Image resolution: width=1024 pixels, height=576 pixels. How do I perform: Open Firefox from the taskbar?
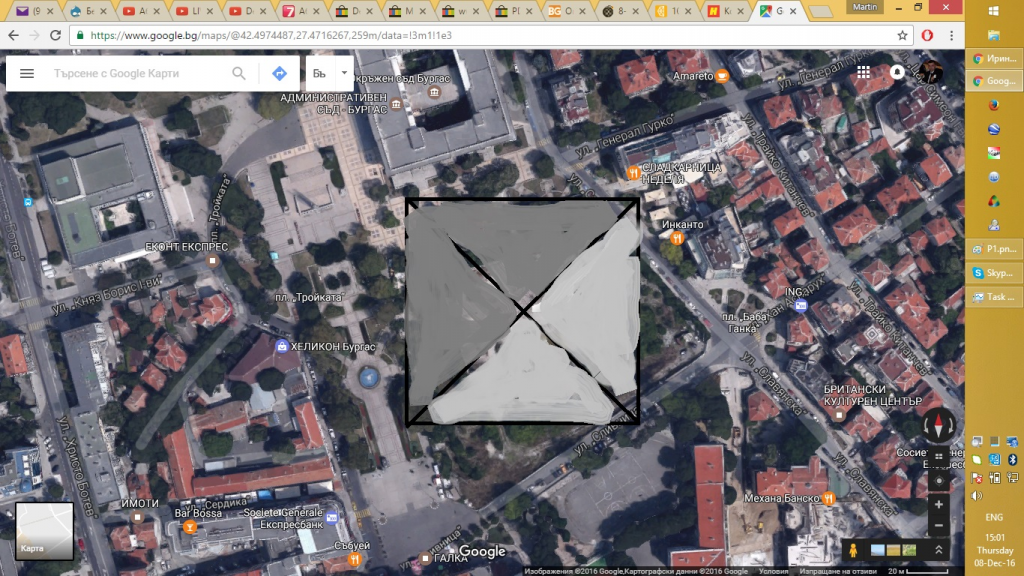(994, 105)
